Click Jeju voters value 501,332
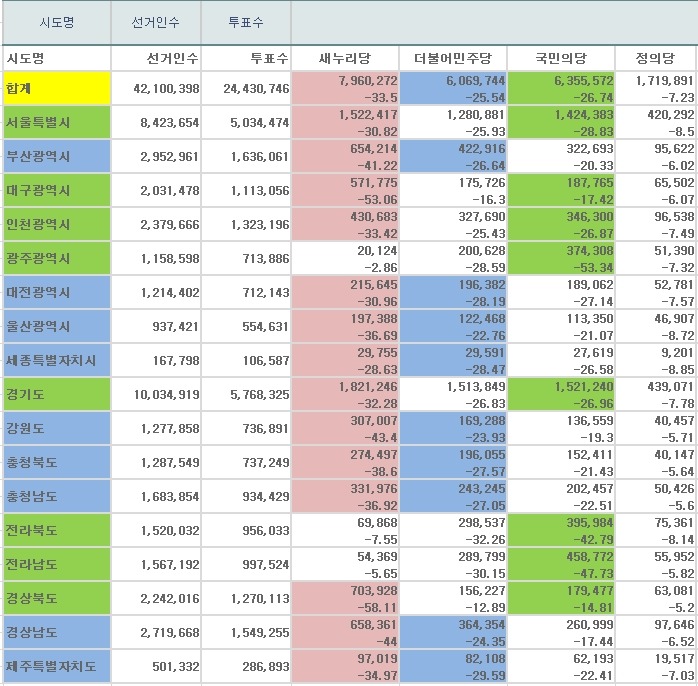 (176, 666)
